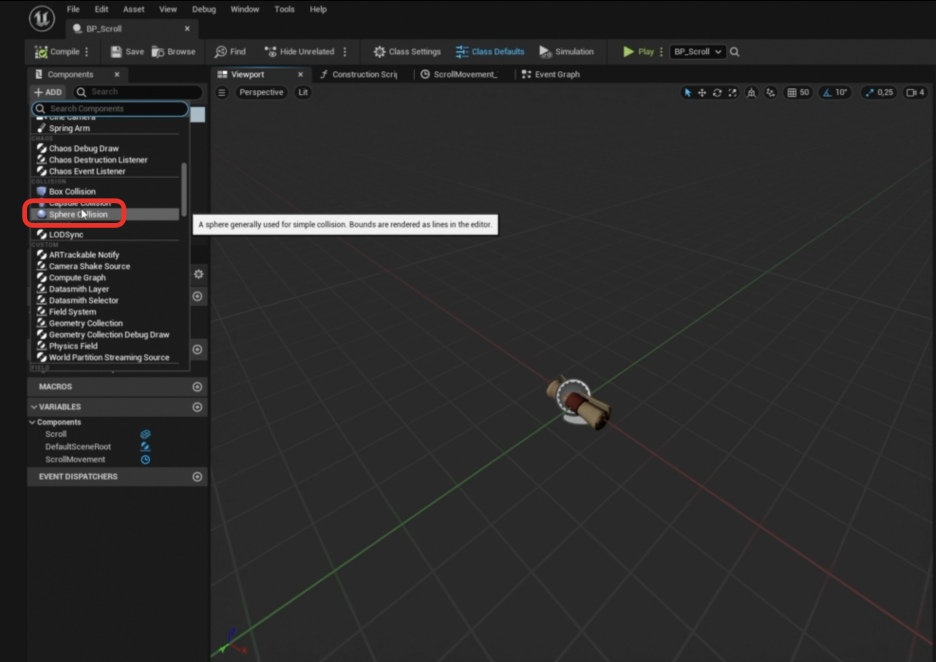Image resolution: width=936 pixels, height=662 pixels.
Task: Open the viewport hamburger options menu
Action: click(221, 93)
